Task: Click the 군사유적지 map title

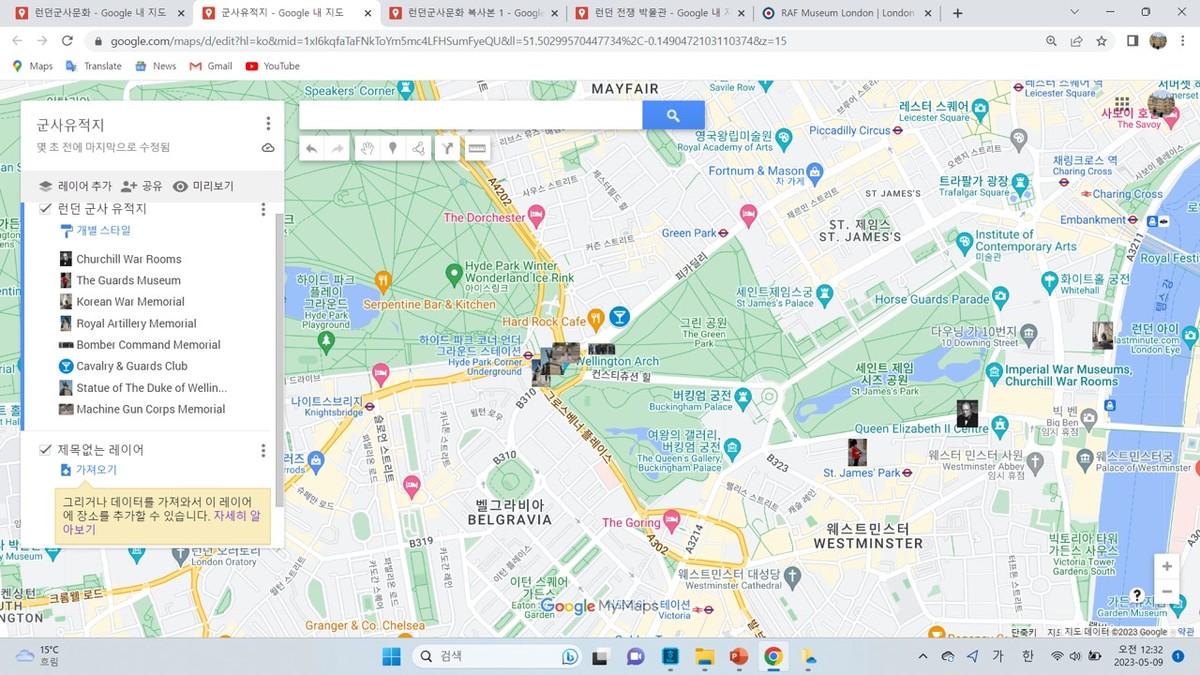Action: (70, 125)
